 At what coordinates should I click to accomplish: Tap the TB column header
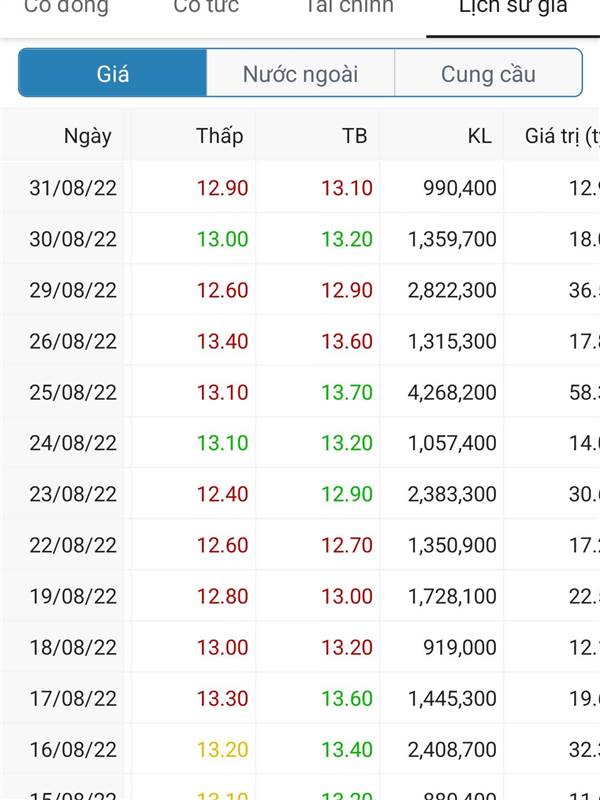[x=354, y=136]
